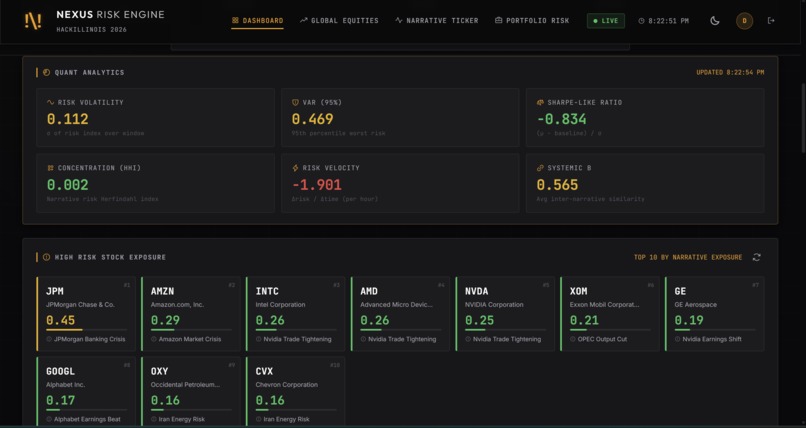806x428 pixels.
Task: Click the circle icon by OPEC Output Cut
Action: [573, 339]
